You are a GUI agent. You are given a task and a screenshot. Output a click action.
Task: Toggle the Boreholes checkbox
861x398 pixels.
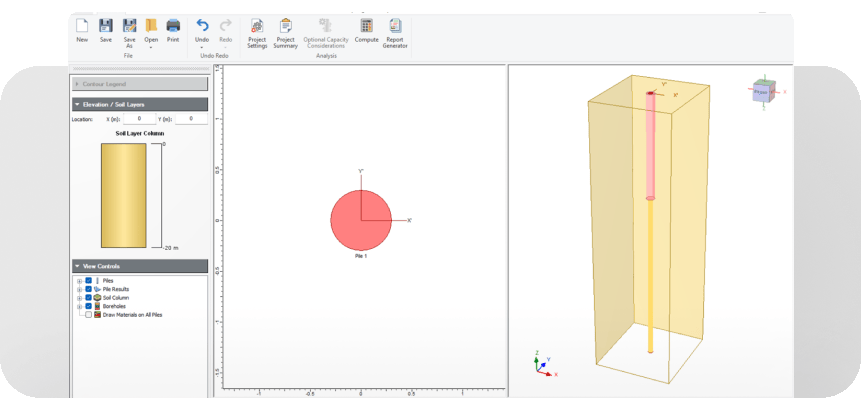(x=88, y=306)
